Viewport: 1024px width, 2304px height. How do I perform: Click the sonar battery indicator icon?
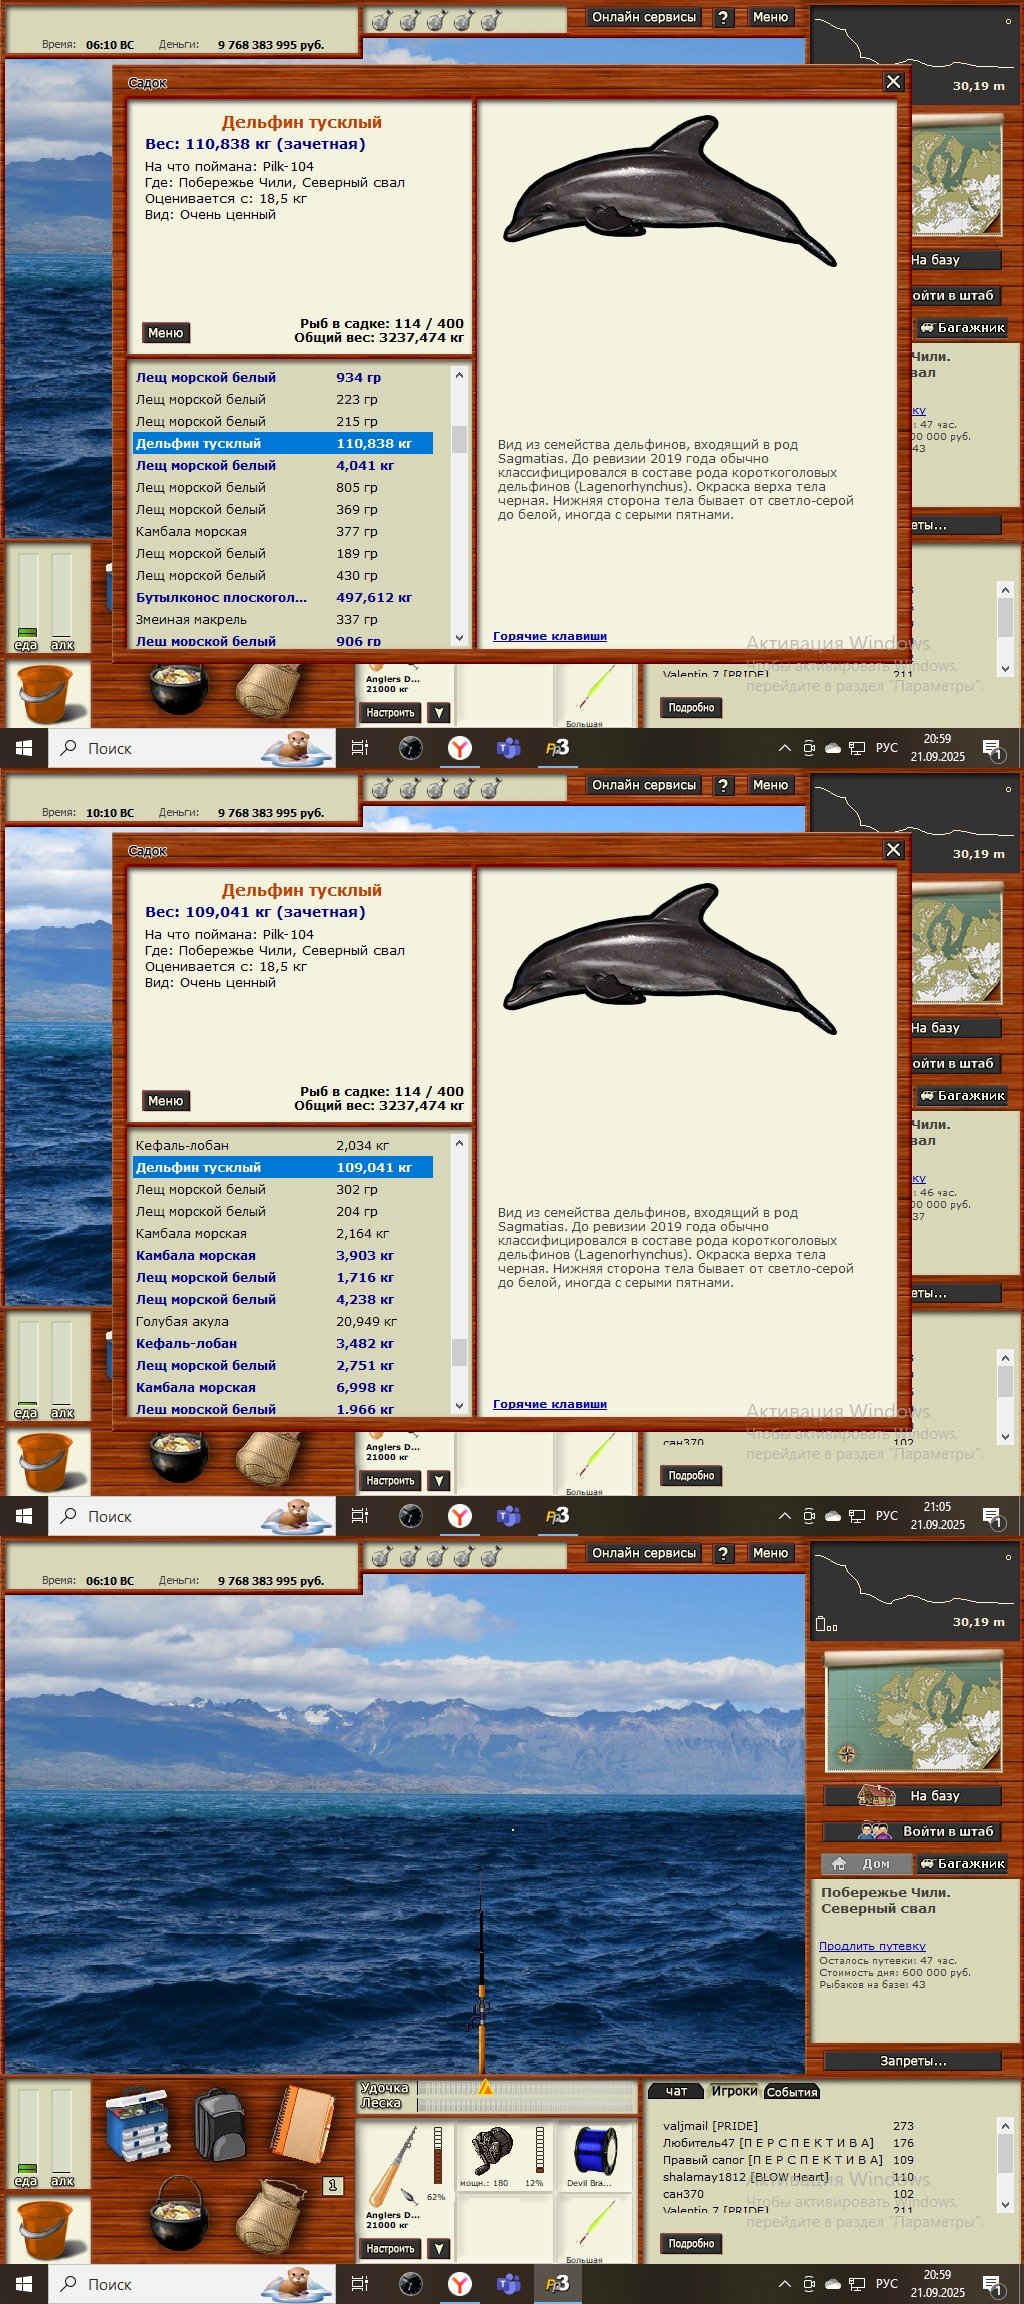click(x=826, y=1625)
